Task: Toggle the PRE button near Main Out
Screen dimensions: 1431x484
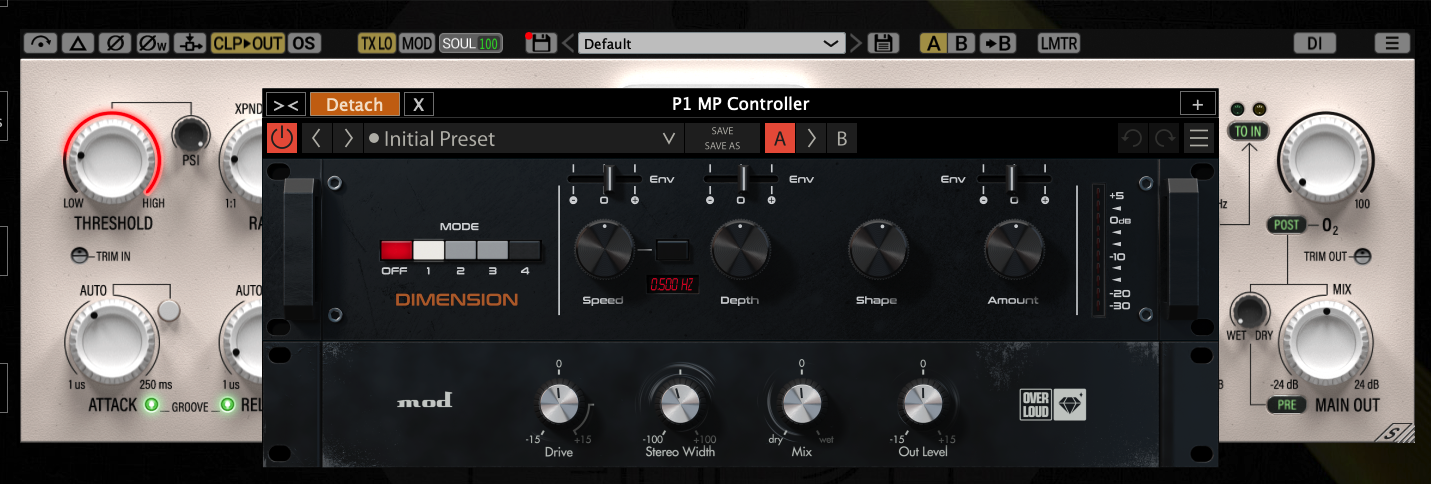Action: coord(1286,405)
